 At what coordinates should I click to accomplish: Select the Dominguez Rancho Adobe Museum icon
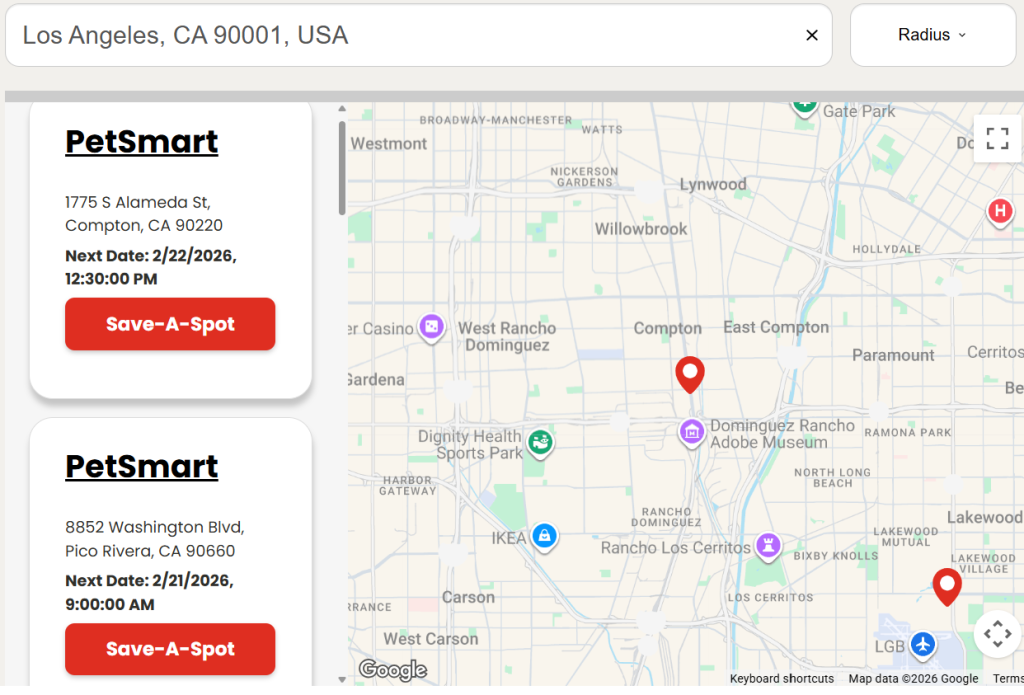pos(691,432)
